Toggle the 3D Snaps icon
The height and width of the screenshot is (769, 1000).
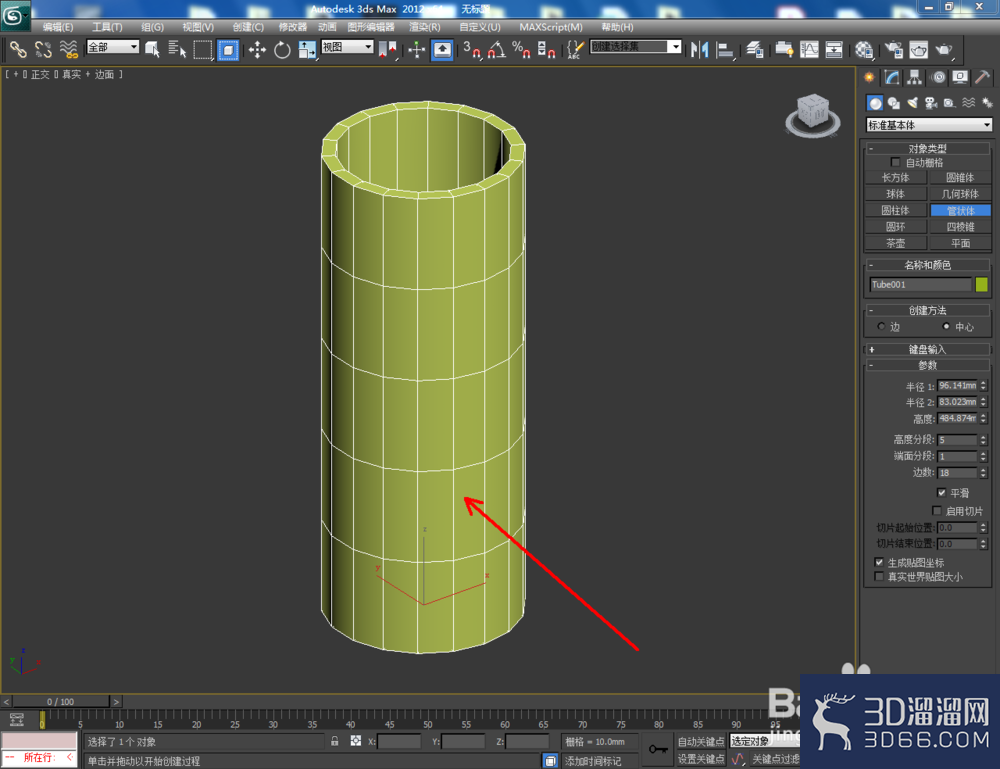[x=472, y=49]
